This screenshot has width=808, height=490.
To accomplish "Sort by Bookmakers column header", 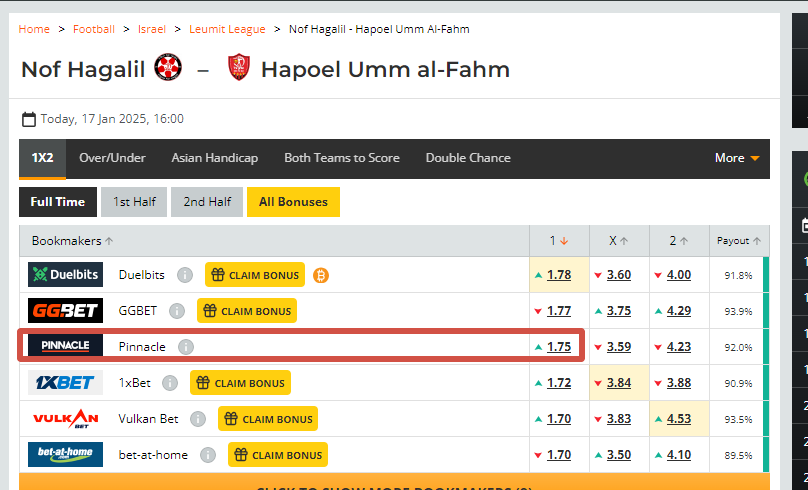I will 72,241.
